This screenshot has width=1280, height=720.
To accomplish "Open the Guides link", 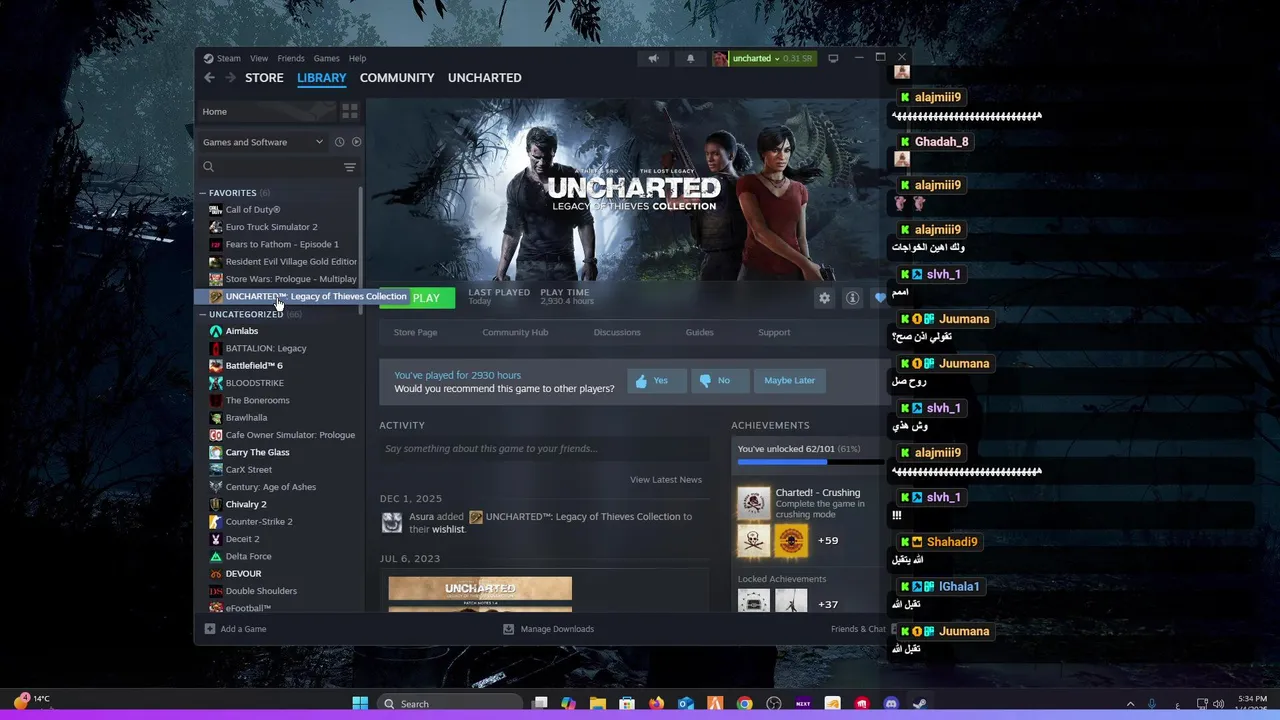I will tap(699, 332).
